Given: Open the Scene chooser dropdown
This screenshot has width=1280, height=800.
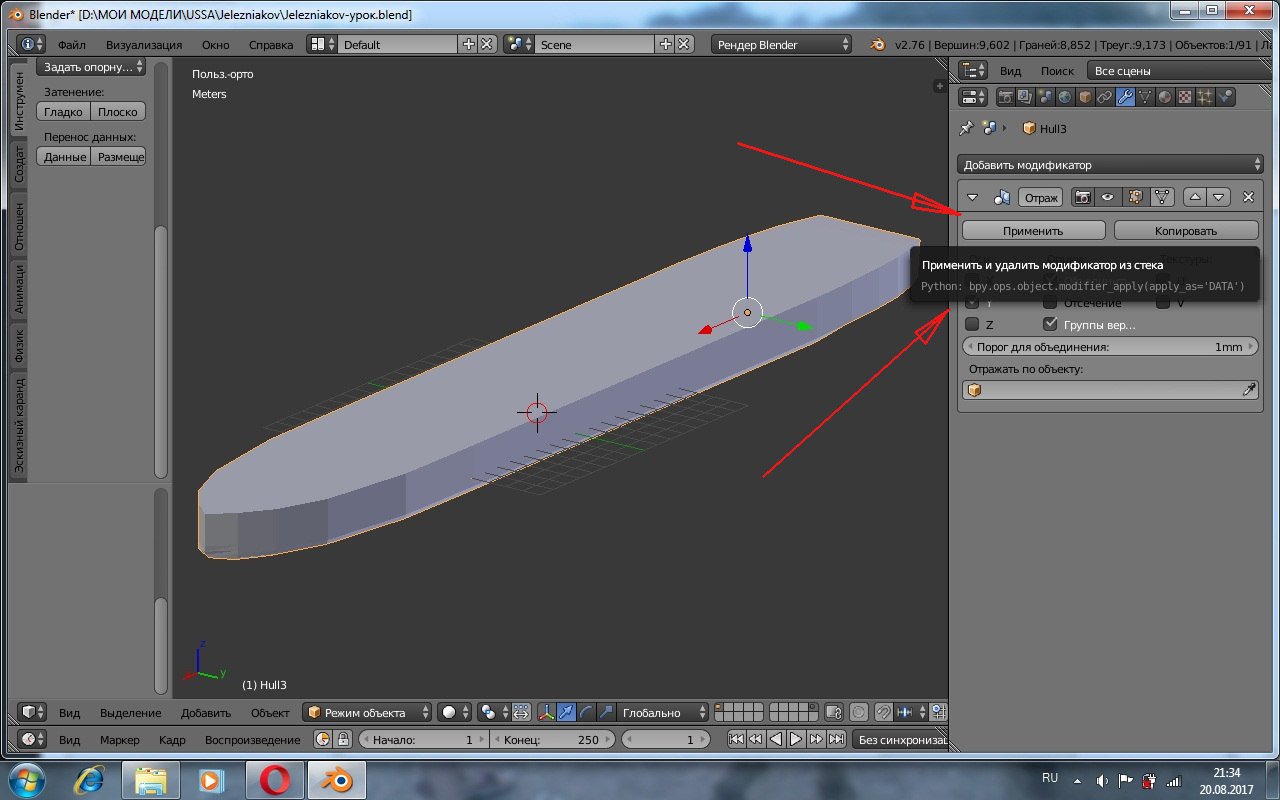Looking at the screenshot, I should point(520,44).
